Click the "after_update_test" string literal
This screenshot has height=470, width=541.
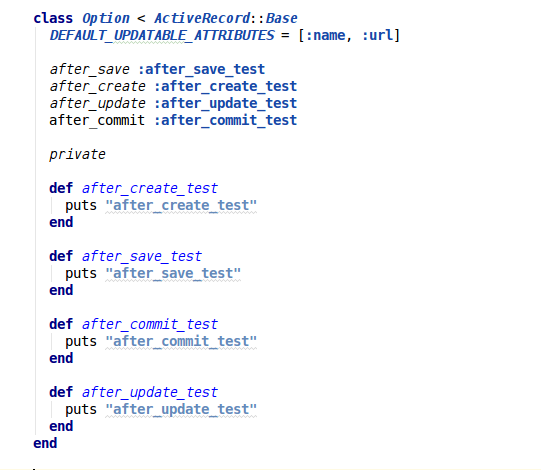(181, 409)
